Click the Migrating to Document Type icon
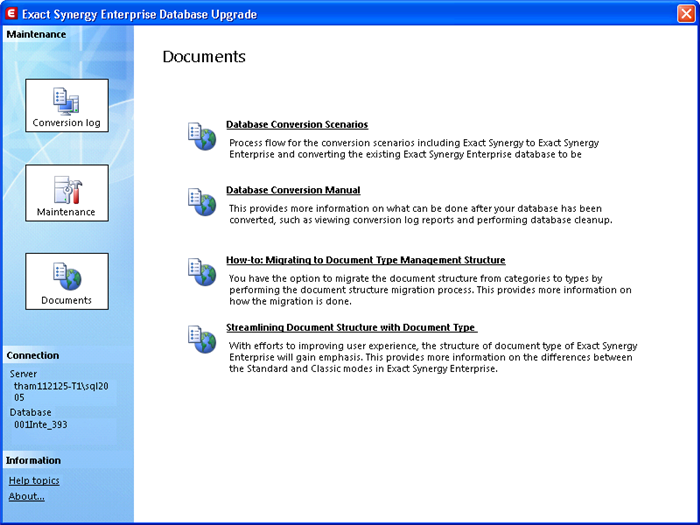This screenshot has width=700, height=525. [x=202, y=271]
